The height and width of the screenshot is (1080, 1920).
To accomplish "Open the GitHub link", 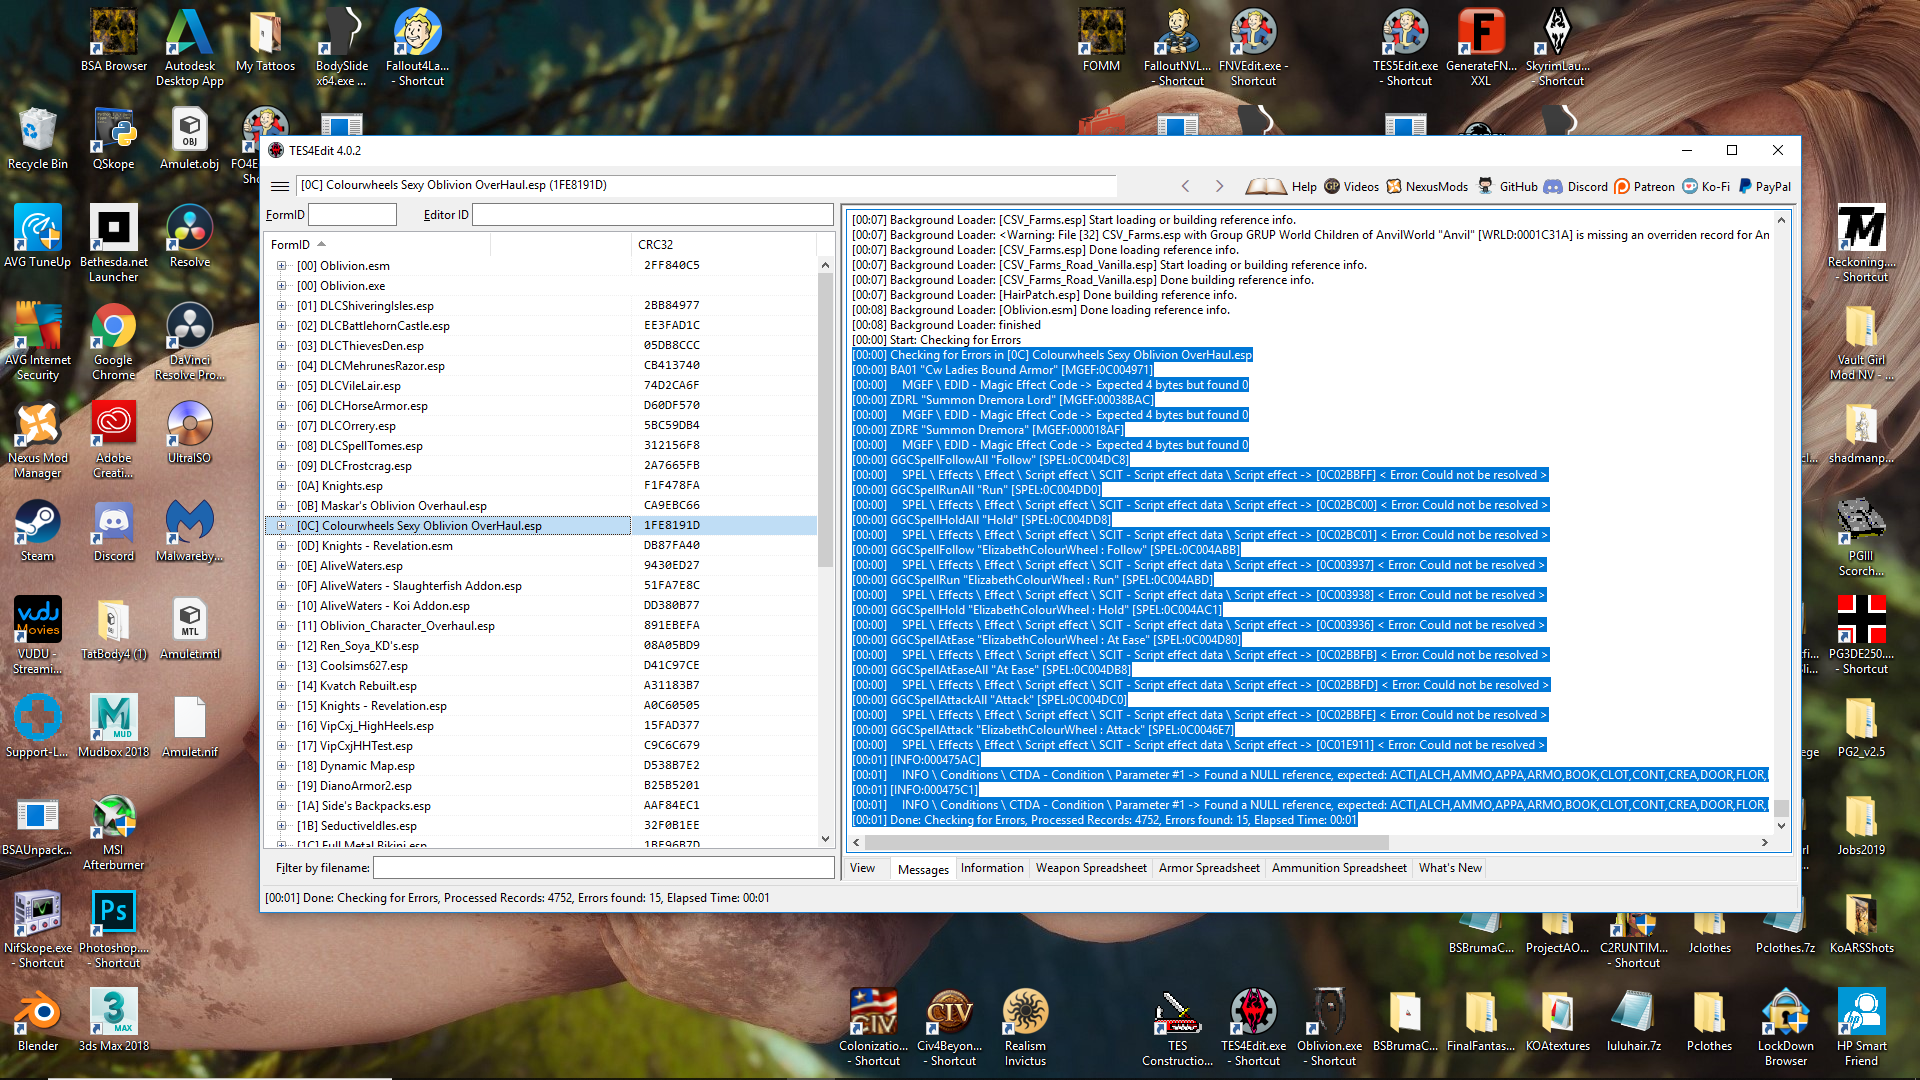I will pos(1508,186).
